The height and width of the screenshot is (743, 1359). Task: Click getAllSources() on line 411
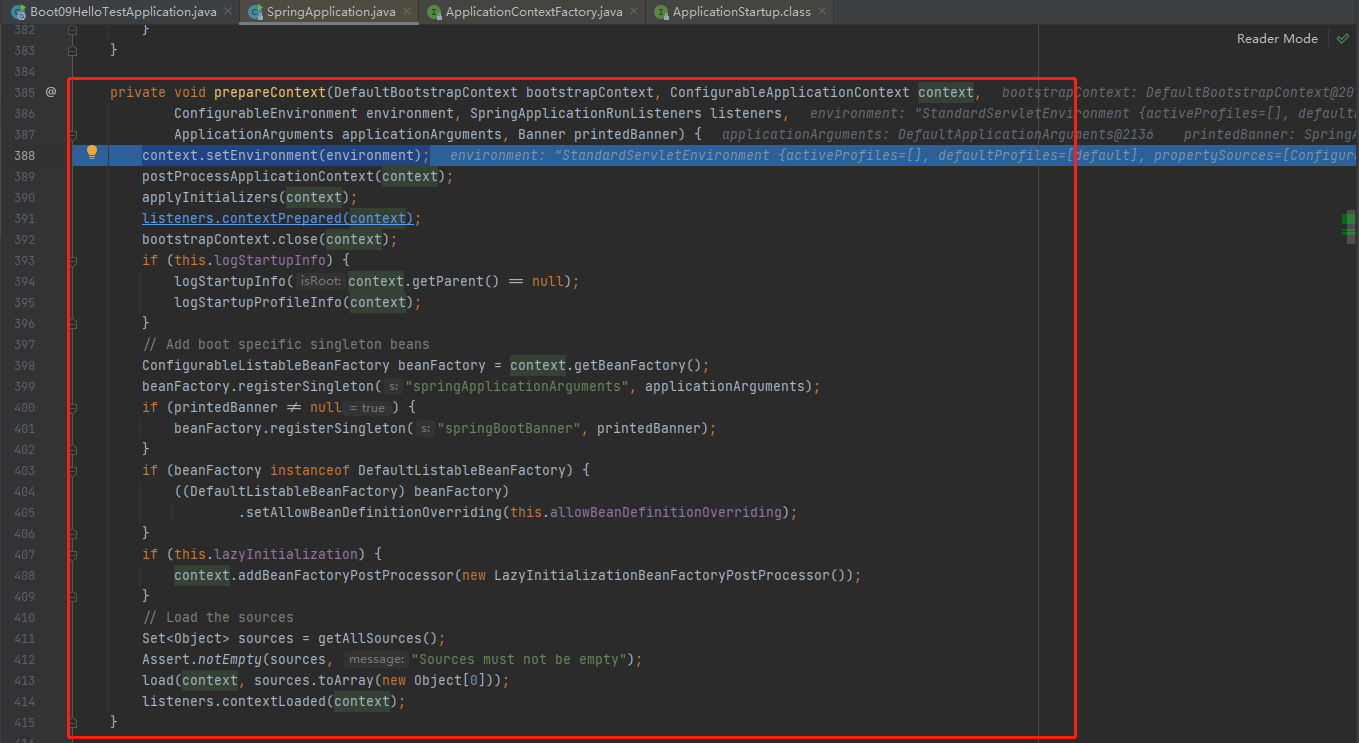coord(377,638)
